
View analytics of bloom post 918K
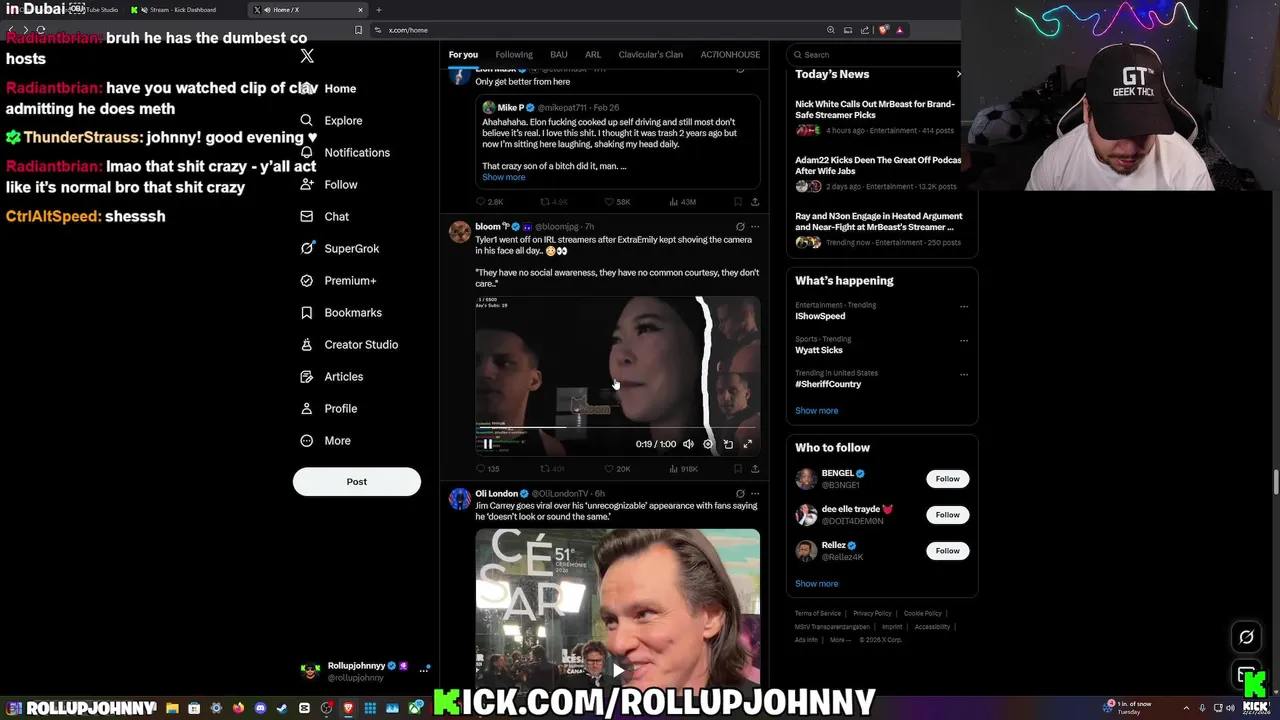(684, 469)
